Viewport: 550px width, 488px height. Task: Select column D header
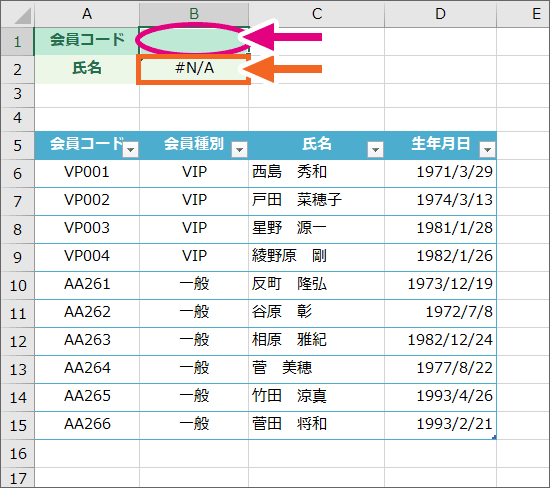tap(441, 14)
